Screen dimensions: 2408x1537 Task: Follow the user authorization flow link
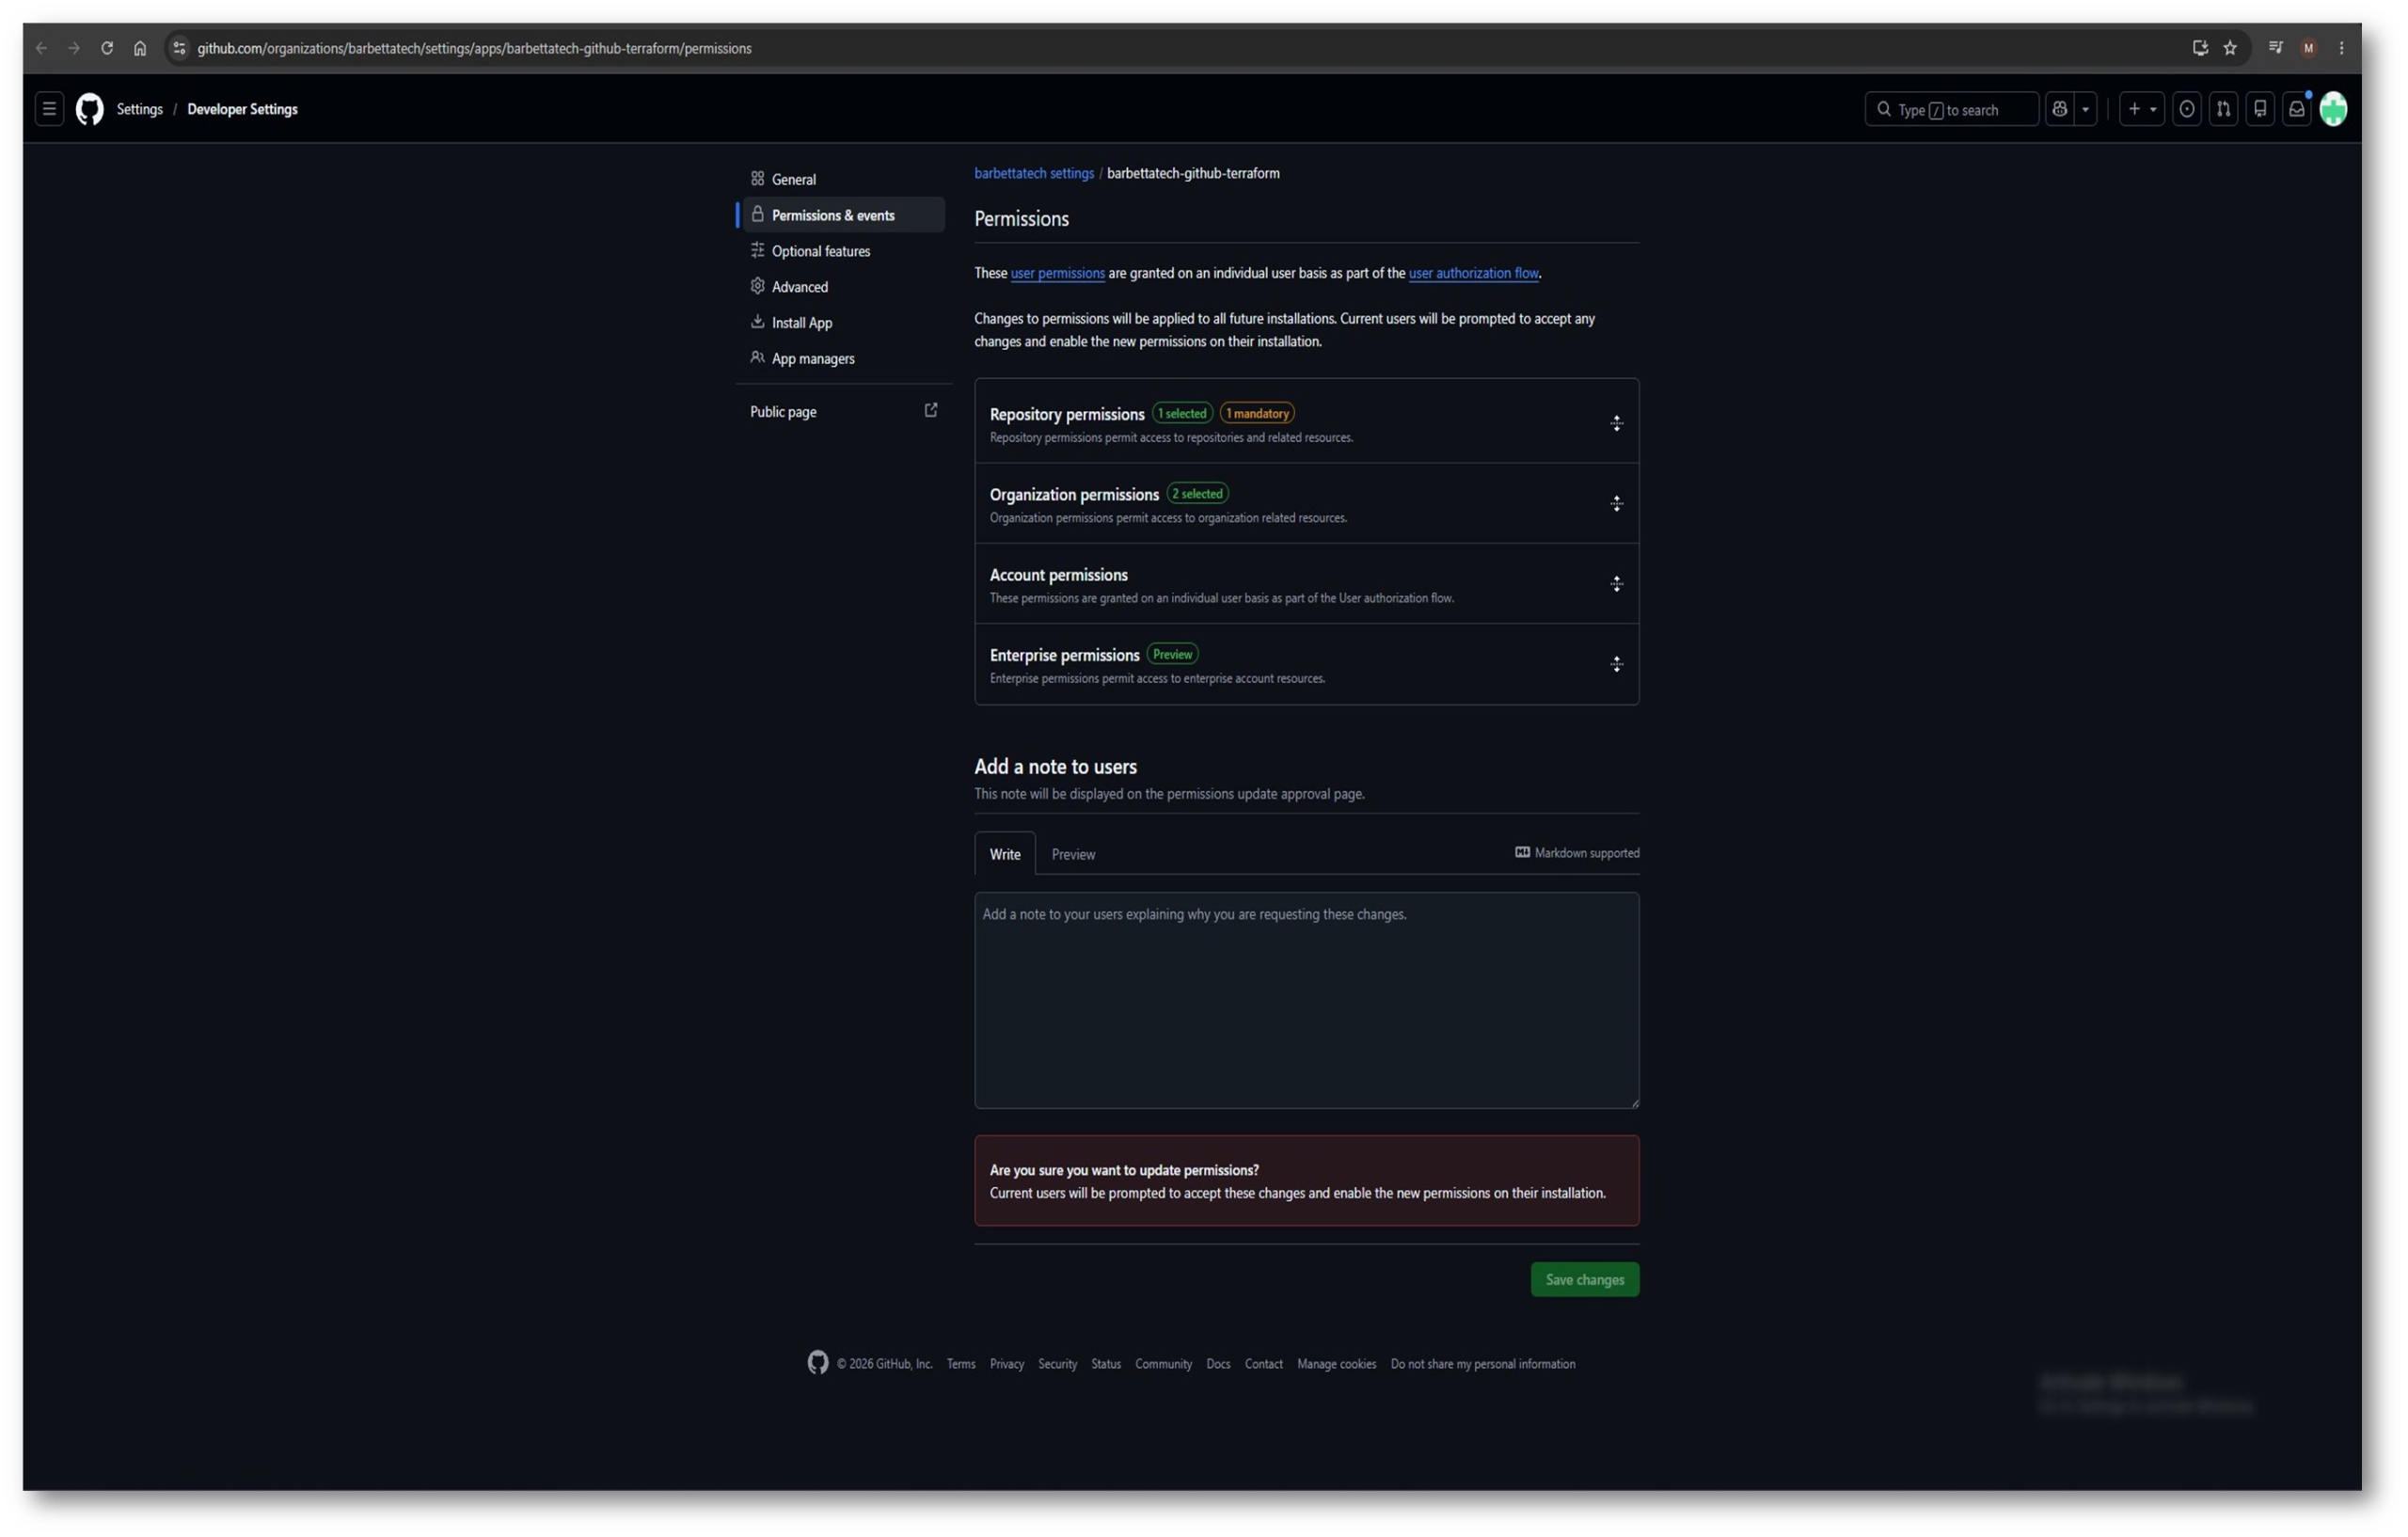[1473, 273]
